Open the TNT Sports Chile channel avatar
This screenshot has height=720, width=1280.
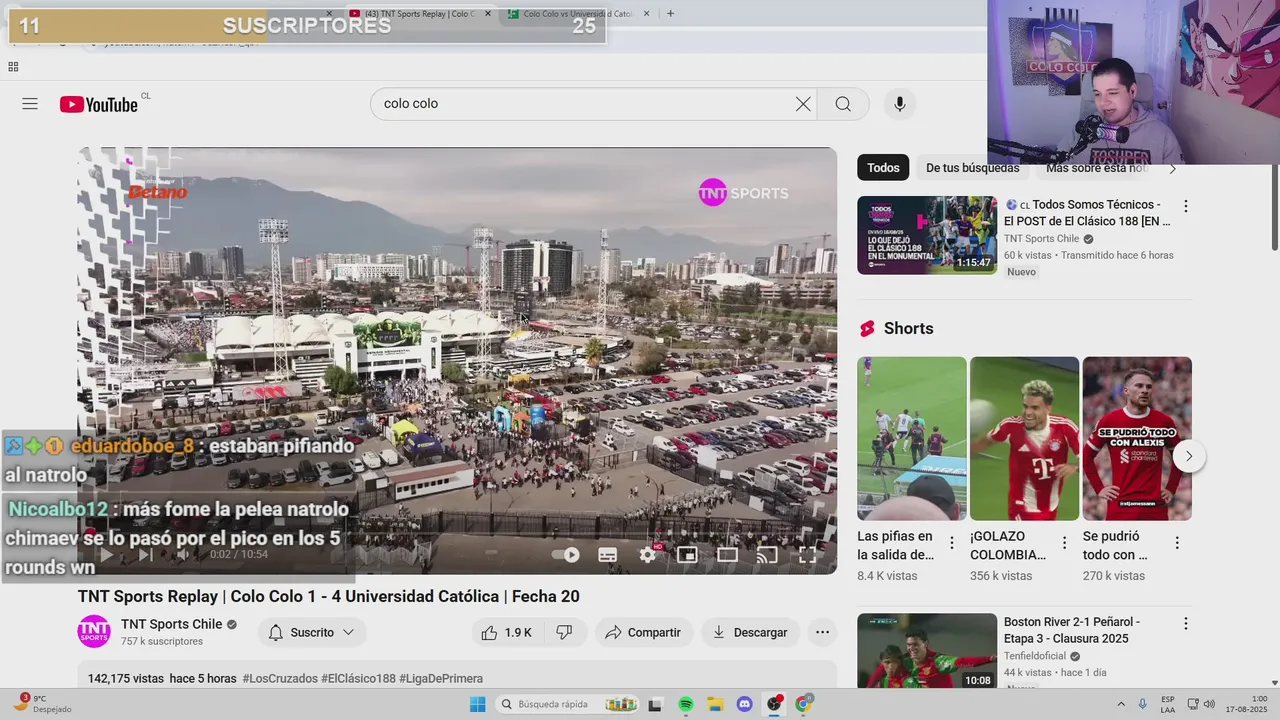(94, 631)
